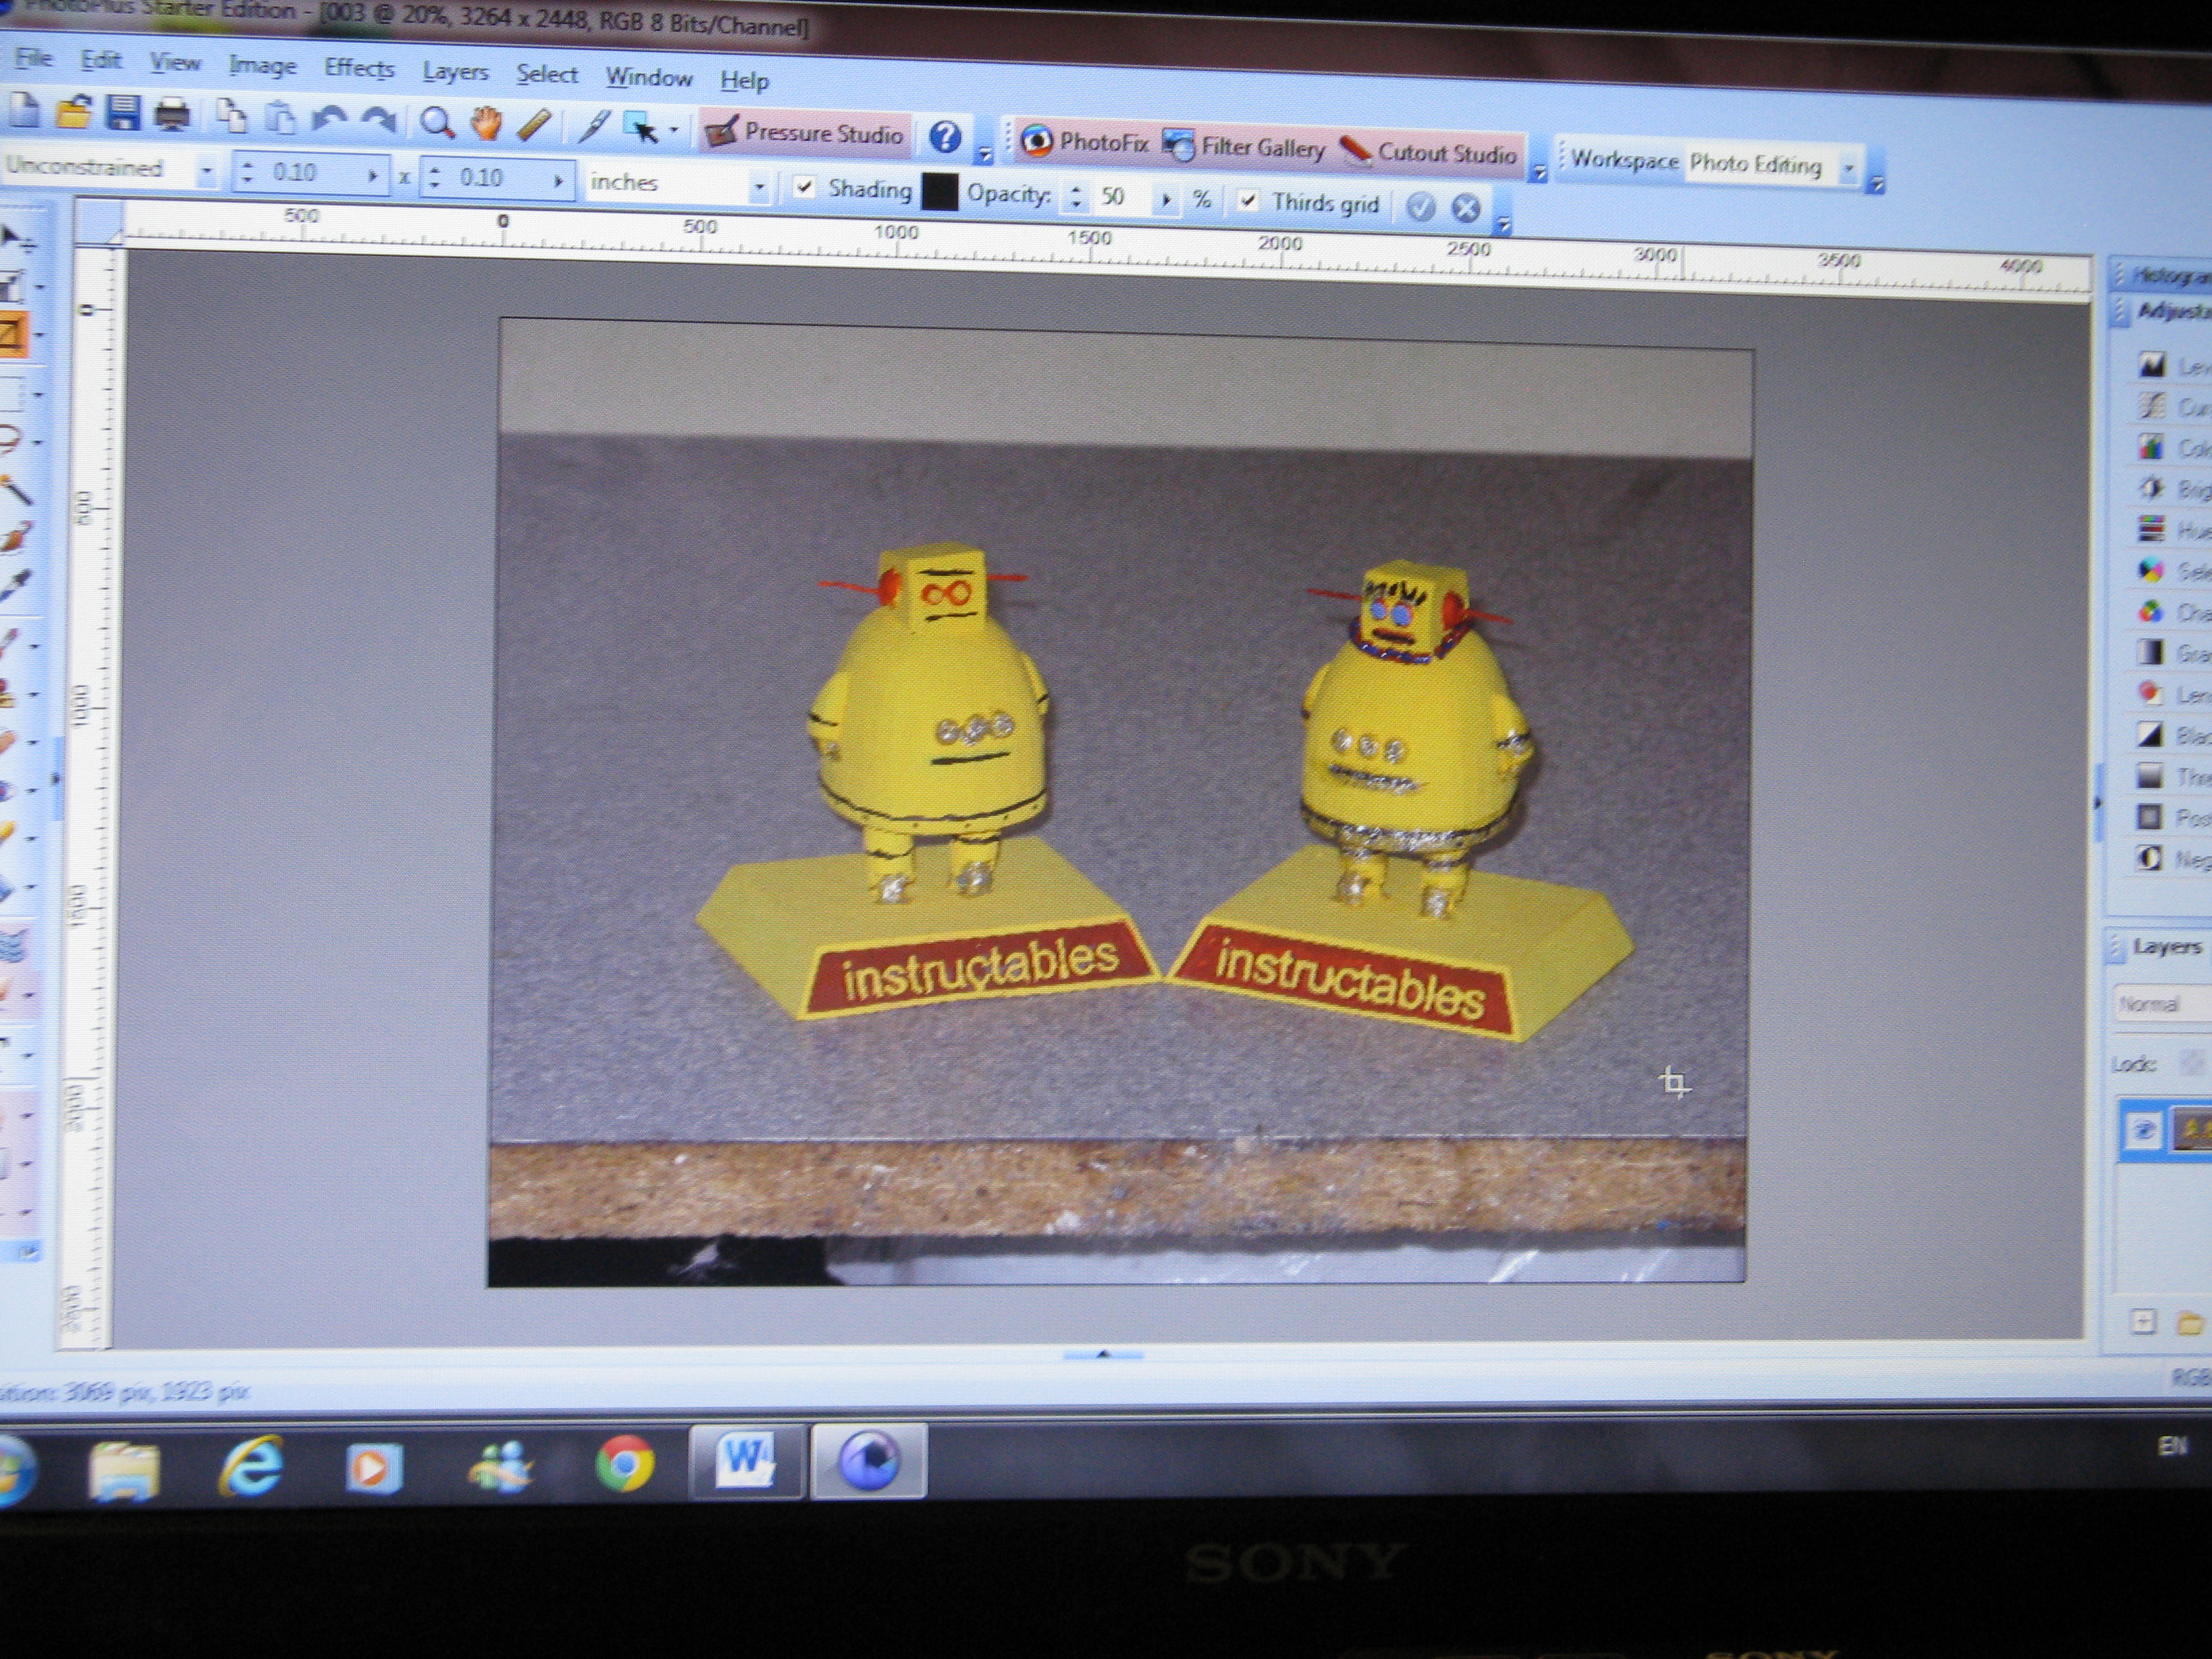Screen dimensions: 2212x1659
Task: Open the Effects menu
Action: 359,68
